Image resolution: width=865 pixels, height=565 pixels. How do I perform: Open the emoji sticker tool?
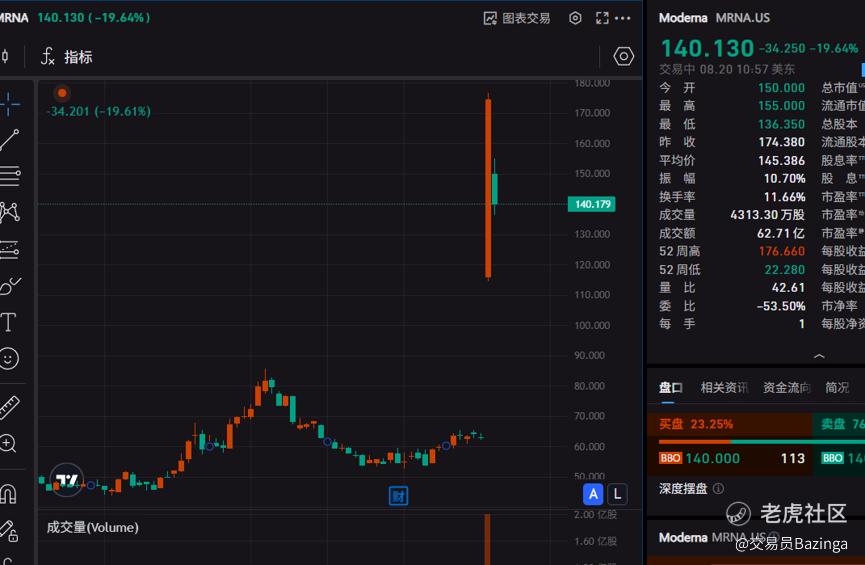[9, 359]
